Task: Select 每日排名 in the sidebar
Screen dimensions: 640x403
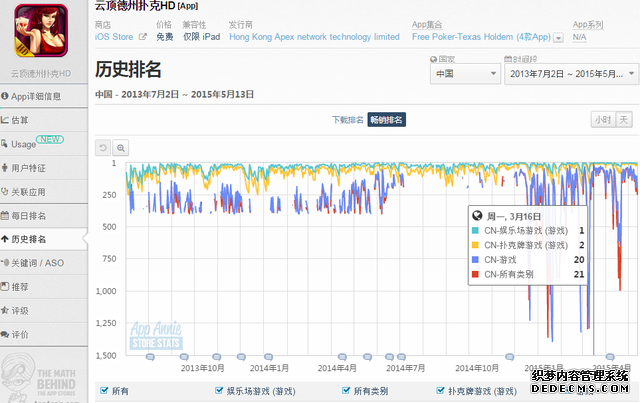Action: (44, 216)
